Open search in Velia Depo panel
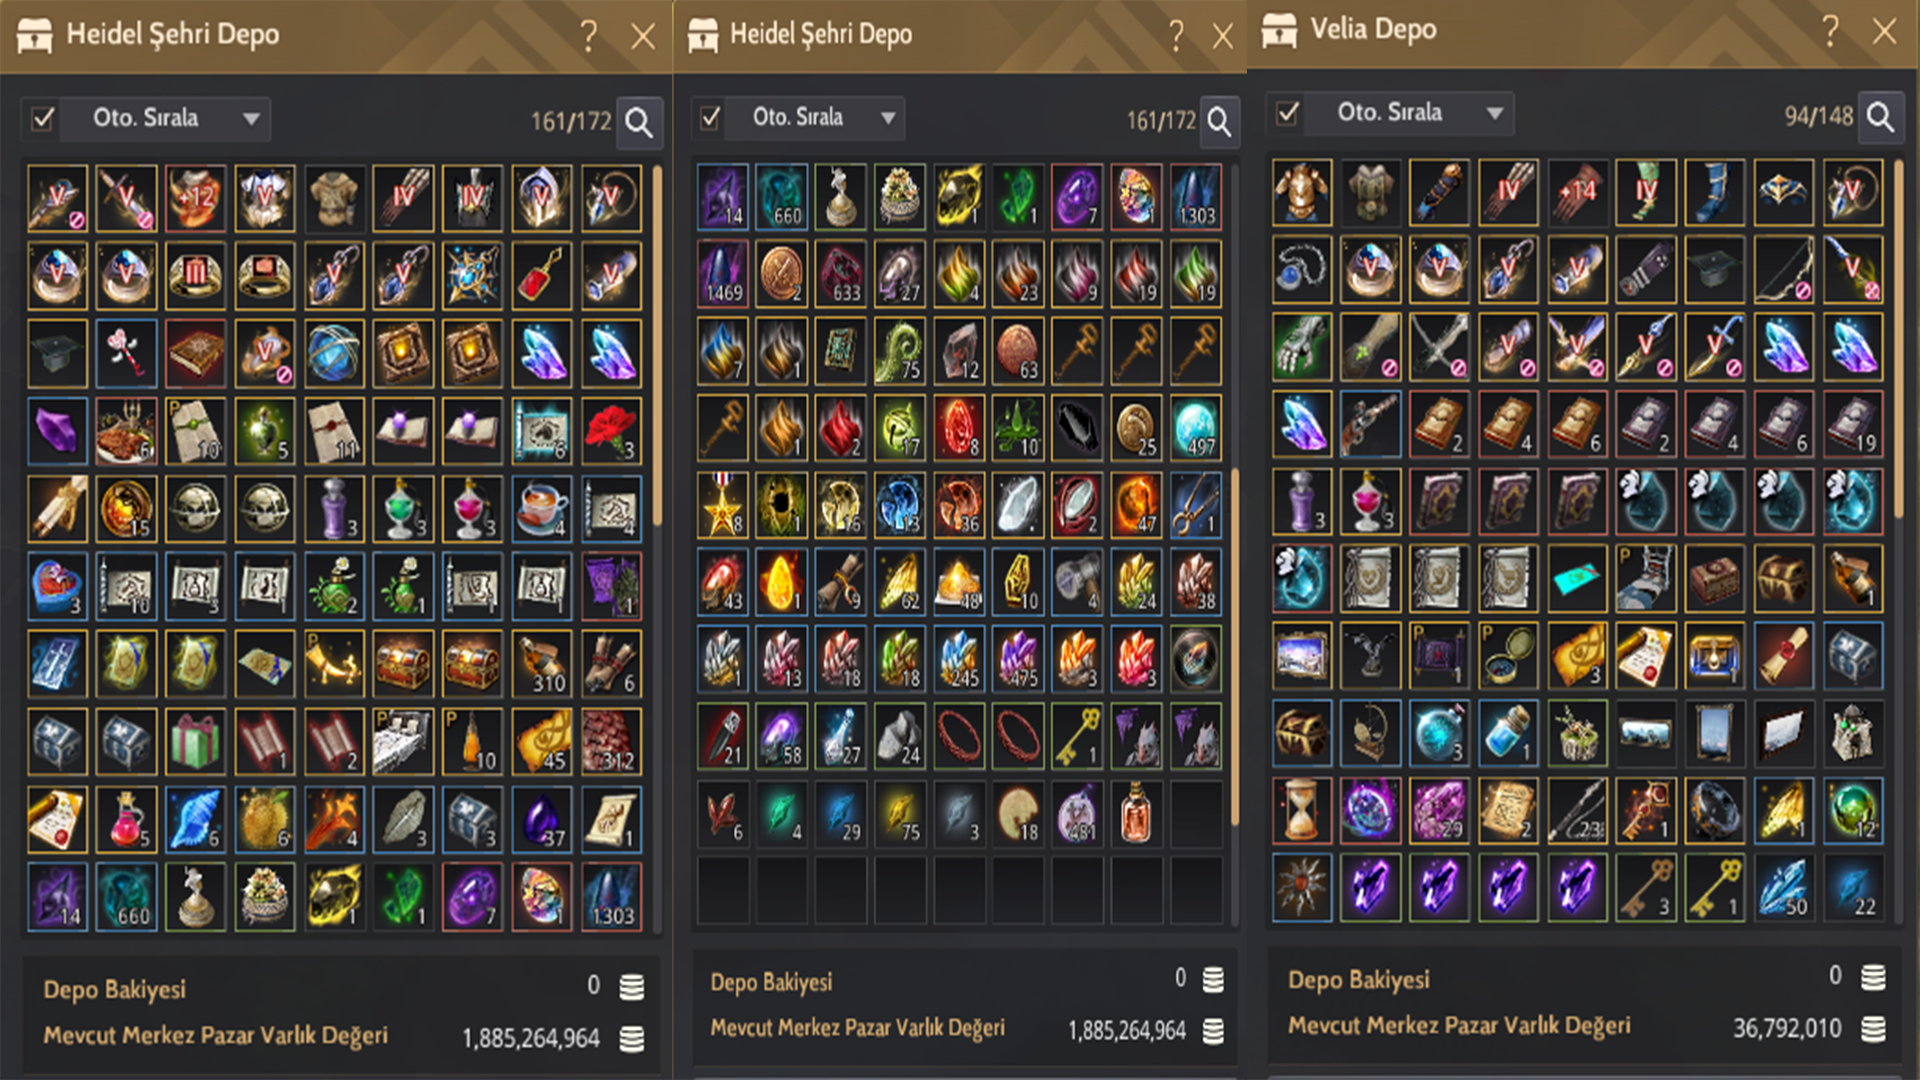The image size is (1920, 1080). [1880, 116]
